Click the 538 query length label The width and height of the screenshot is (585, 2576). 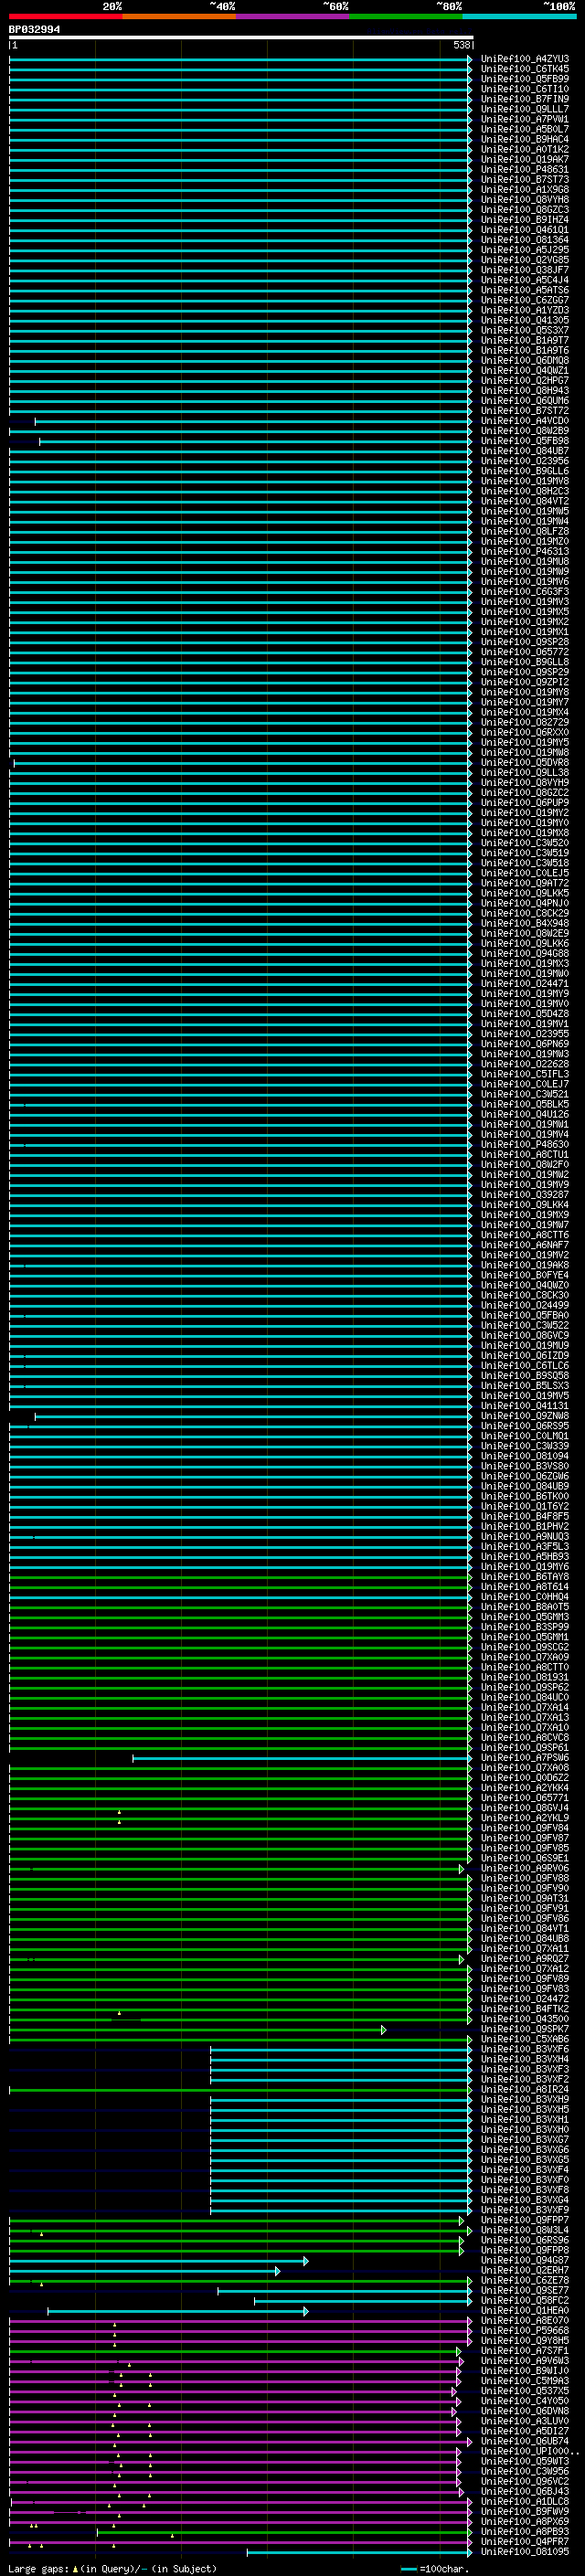[x=461, y=45]
